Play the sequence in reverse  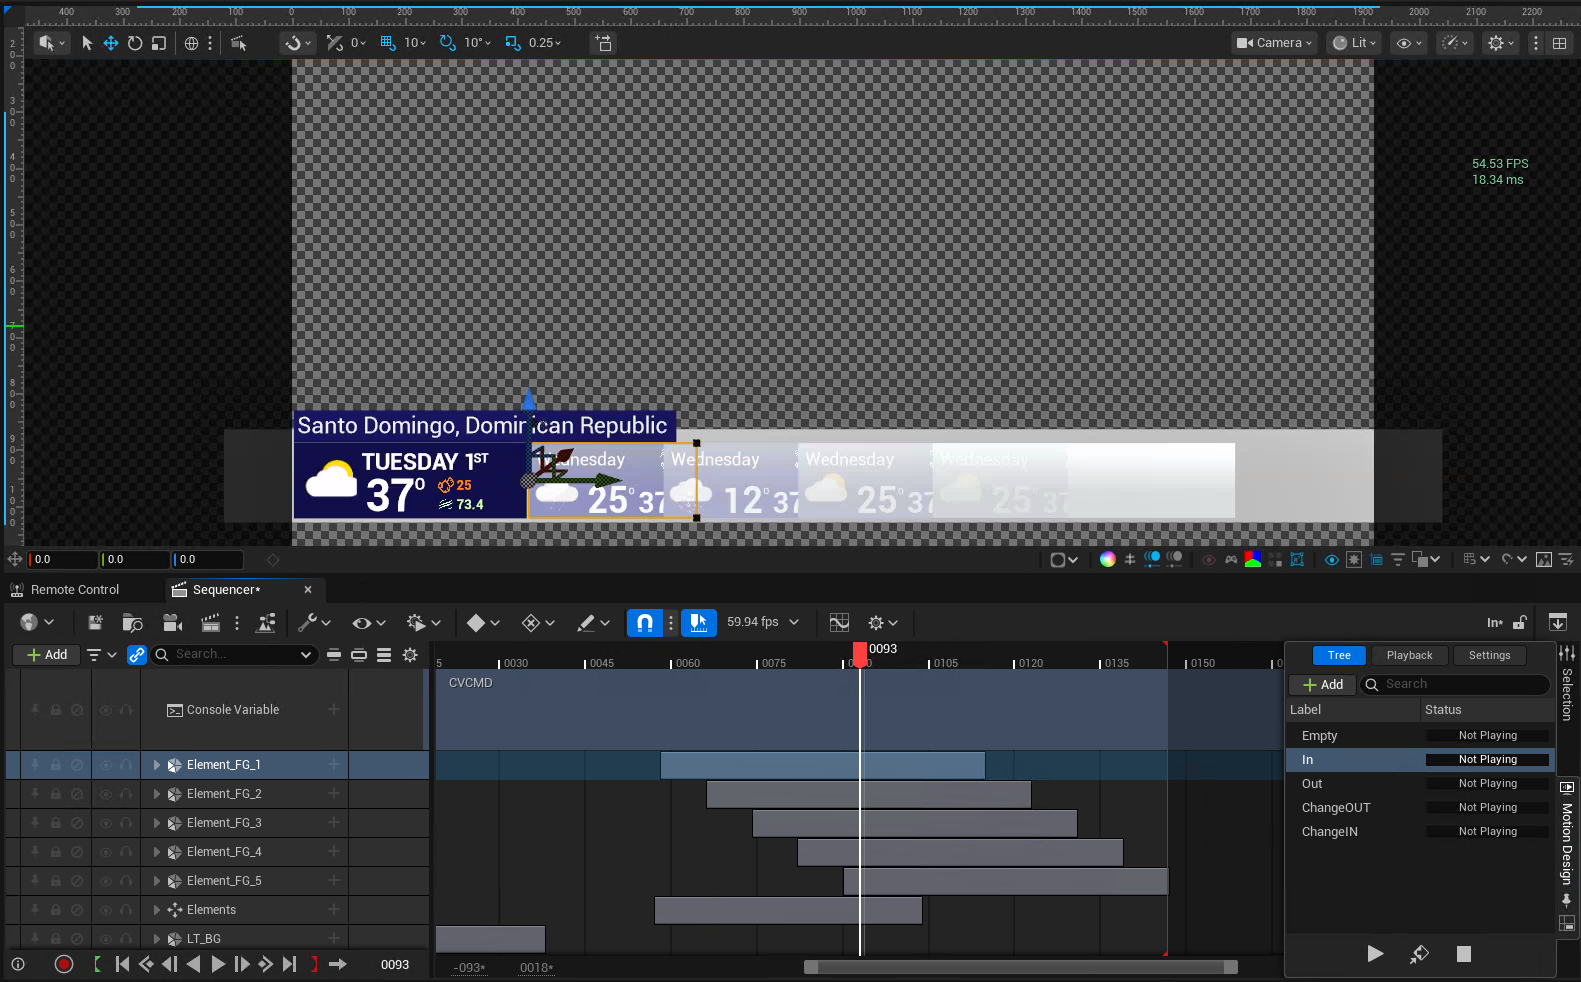(194, 964)
